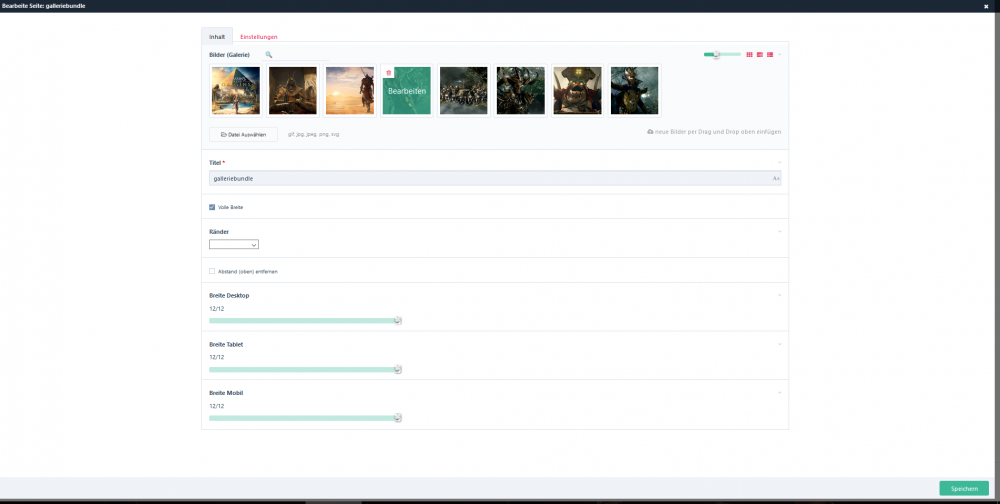Collapse the Bilder (Galerie) section chevron
Screen dimensions: 1000x504
point(780,54)
